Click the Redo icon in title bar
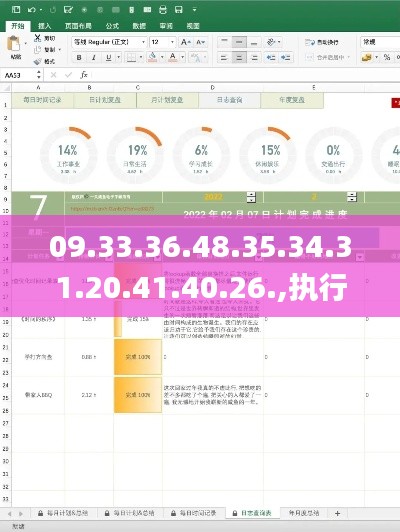Screen dimensions: 400x532 point(53,10)
